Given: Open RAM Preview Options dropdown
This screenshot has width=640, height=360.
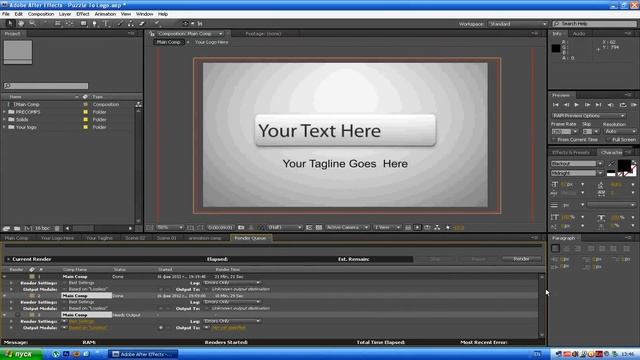Looking at the screenshot, I should (x=588, y=116).
